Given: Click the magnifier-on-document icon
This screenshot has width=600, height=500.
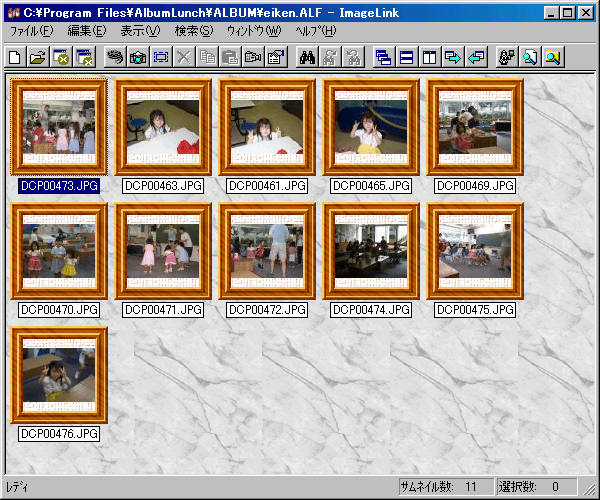Looking at the screenshot, I should (530, 58).
